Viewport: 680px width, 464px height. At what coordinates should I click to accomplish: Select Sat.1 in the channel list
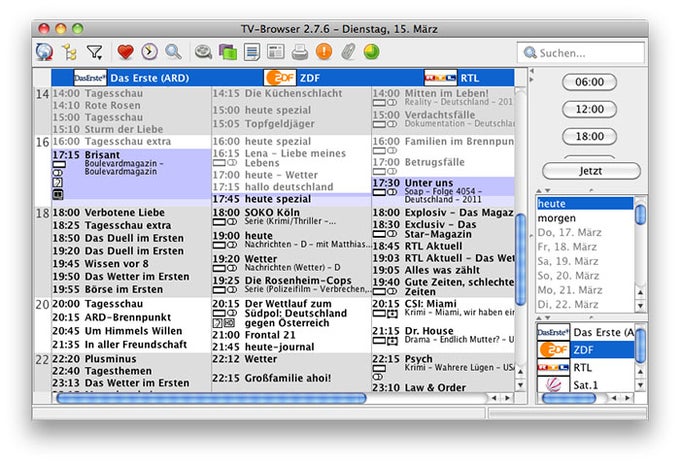click(585, 385)
